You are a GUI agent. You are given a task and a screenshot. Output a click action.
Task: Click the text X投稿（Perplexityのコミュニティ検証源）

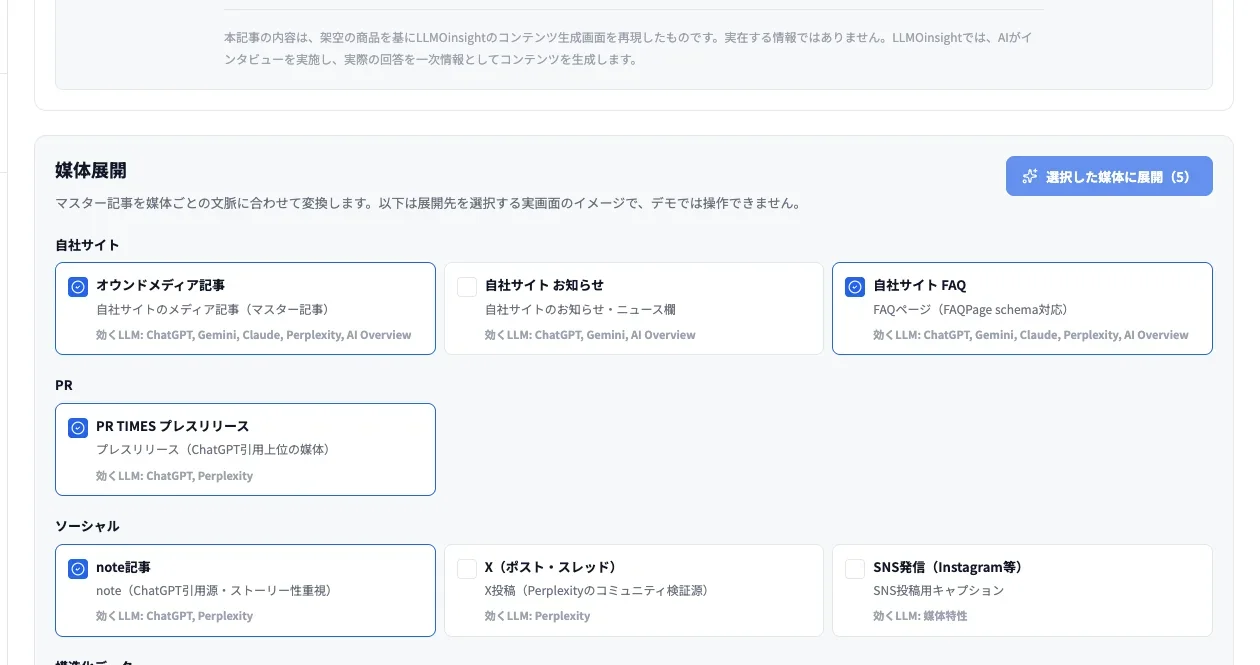pyautogui.click(x=597, y=591)
